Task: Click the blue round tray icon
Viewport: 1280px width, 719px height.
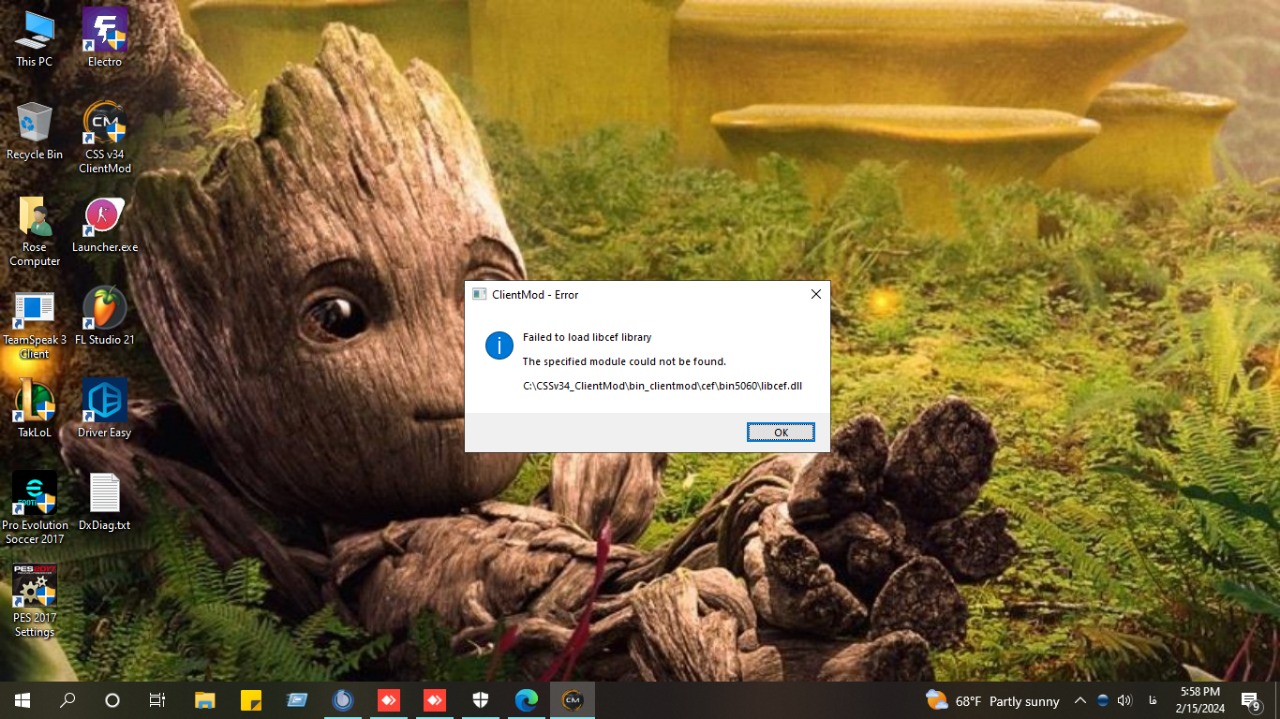Action: (x=1103, y=701)
